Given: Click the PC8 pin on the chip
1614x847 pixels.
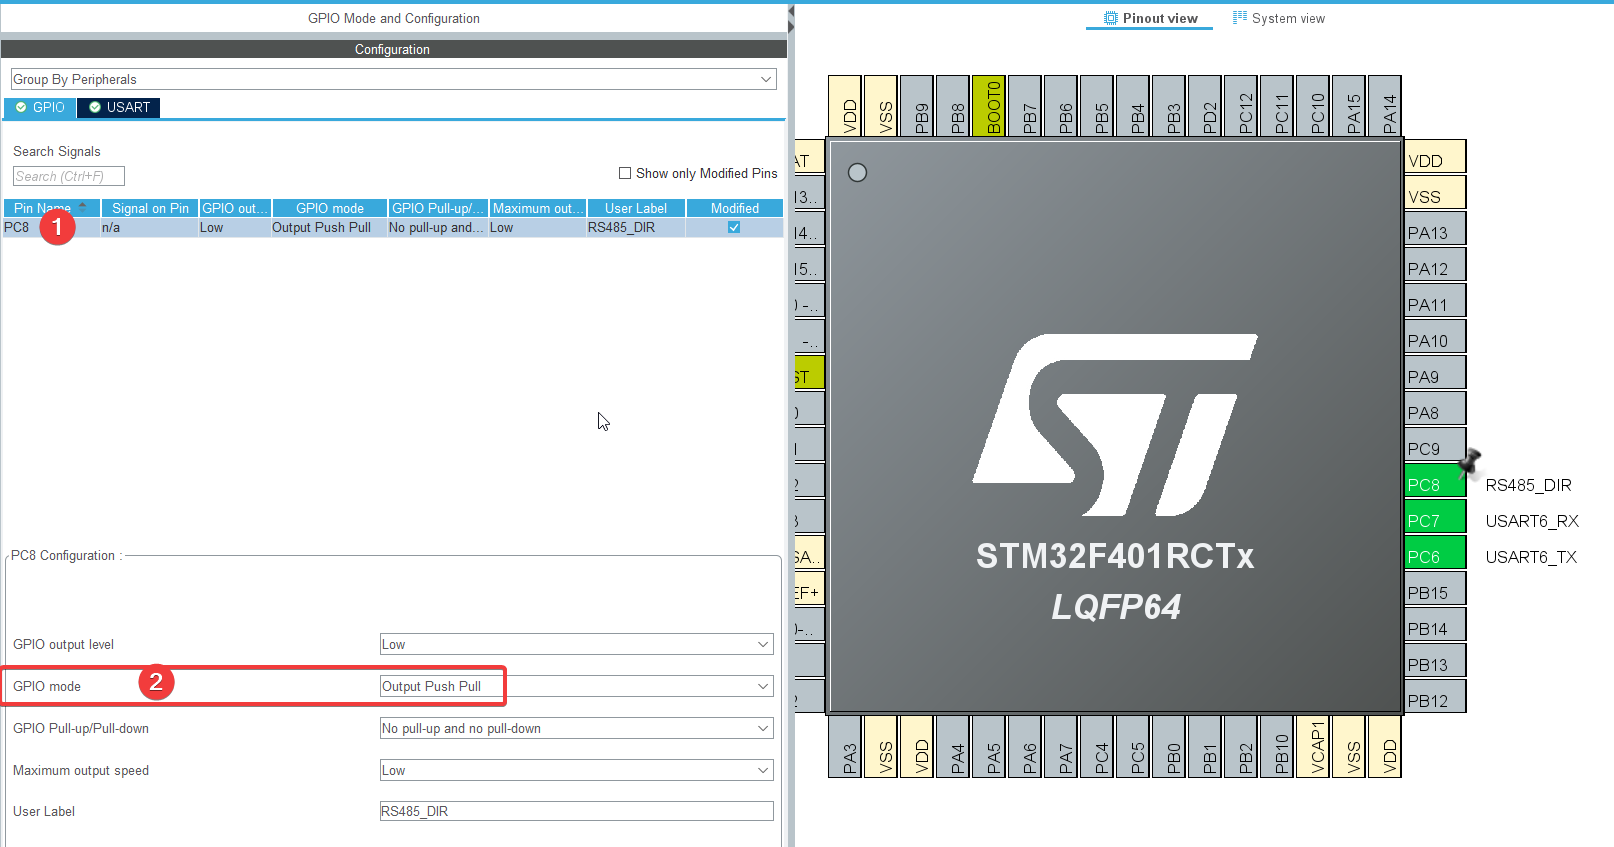Looking at the screenshot, I should click(x=1434, y=485).
